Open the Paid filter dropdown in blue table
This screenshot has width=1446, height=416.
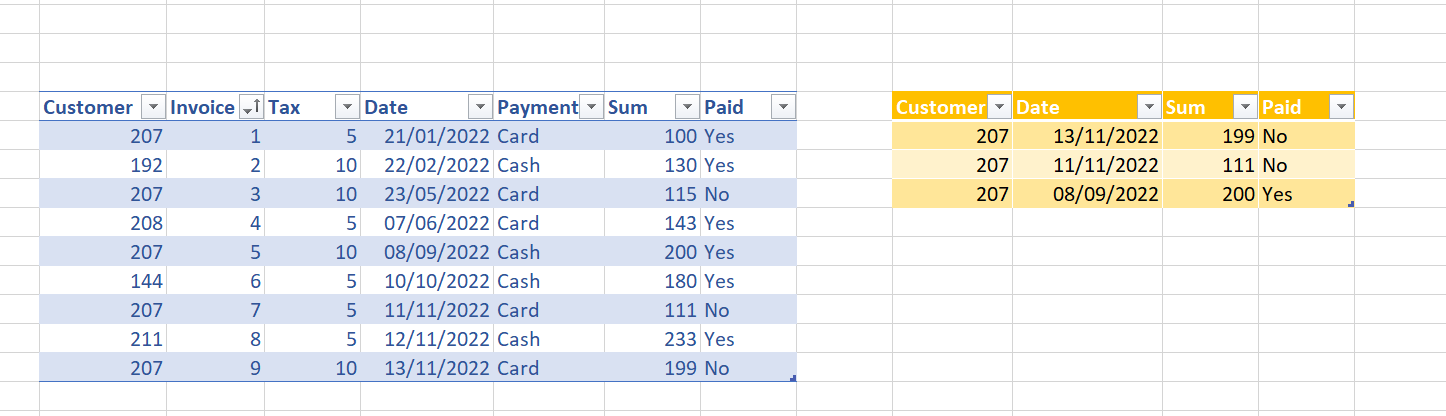tap(784, 107)
